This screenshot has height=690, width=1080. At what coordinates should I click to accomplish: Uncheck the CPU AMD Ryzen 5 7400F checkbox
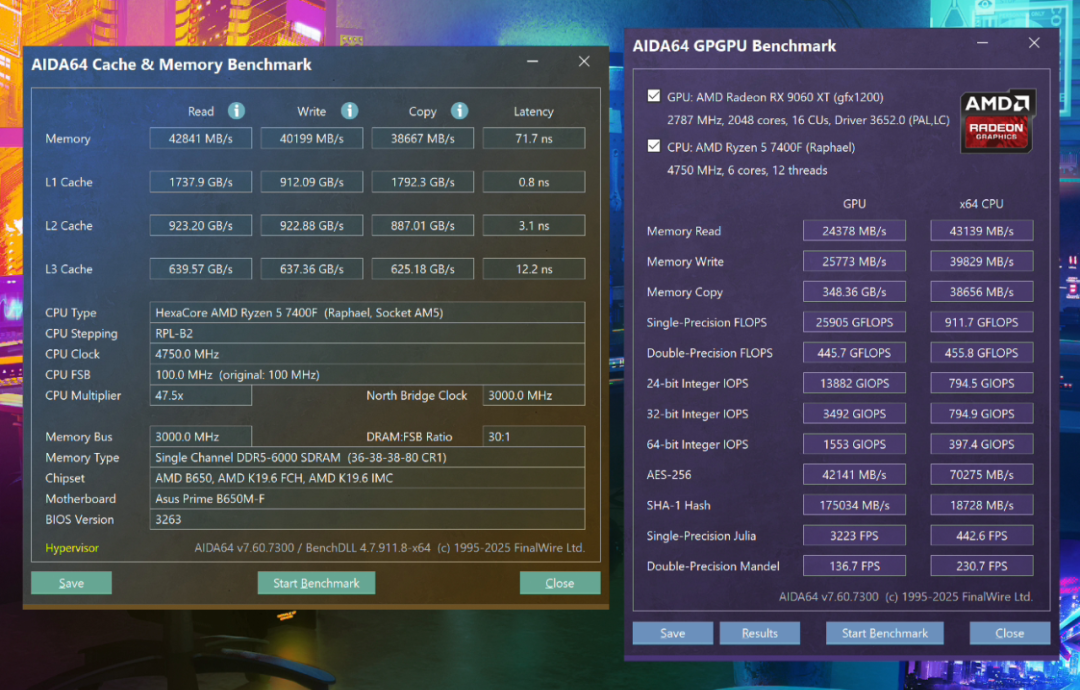[654, 146]
